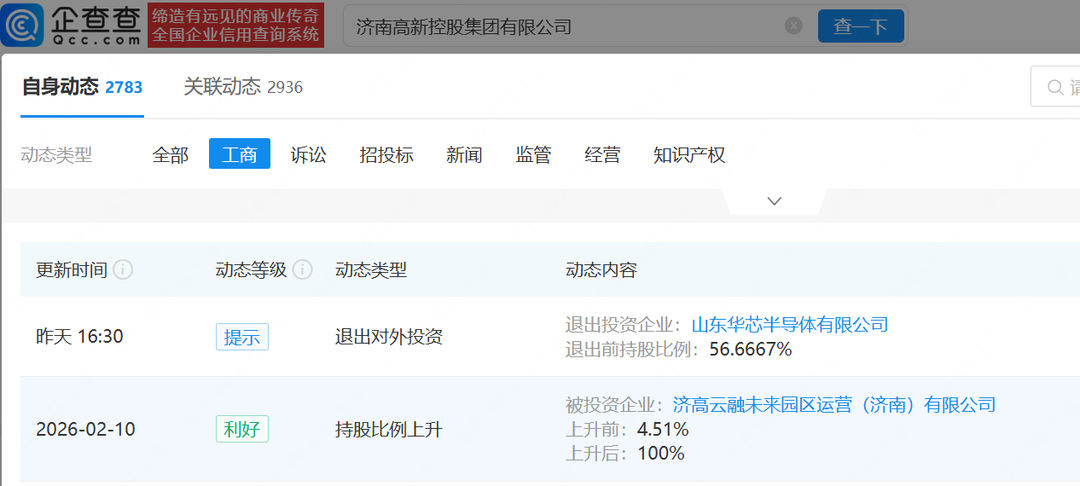Click the Qcc.com logo icon

click(22, 26)
